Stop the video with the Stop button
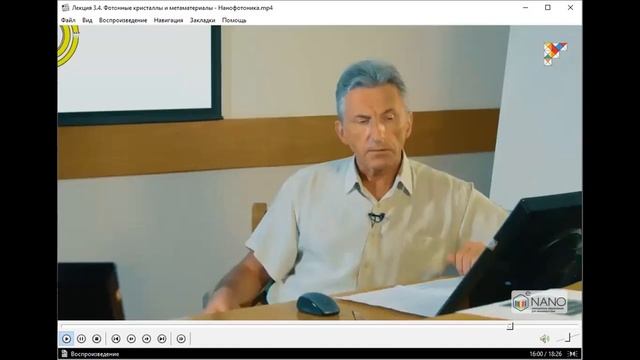This screenshot has width=640, height=360. (97, 338)
